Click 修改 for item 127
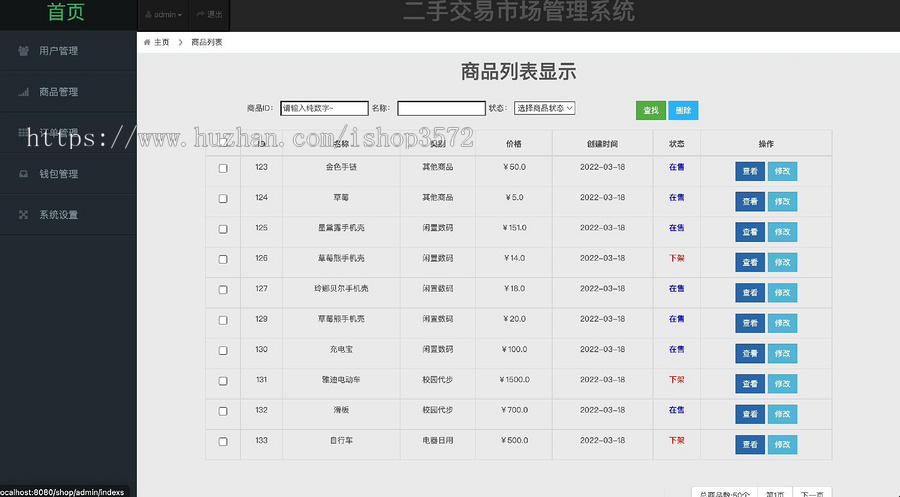This screenshot has height=497, width=900. [x=782, y=293]
